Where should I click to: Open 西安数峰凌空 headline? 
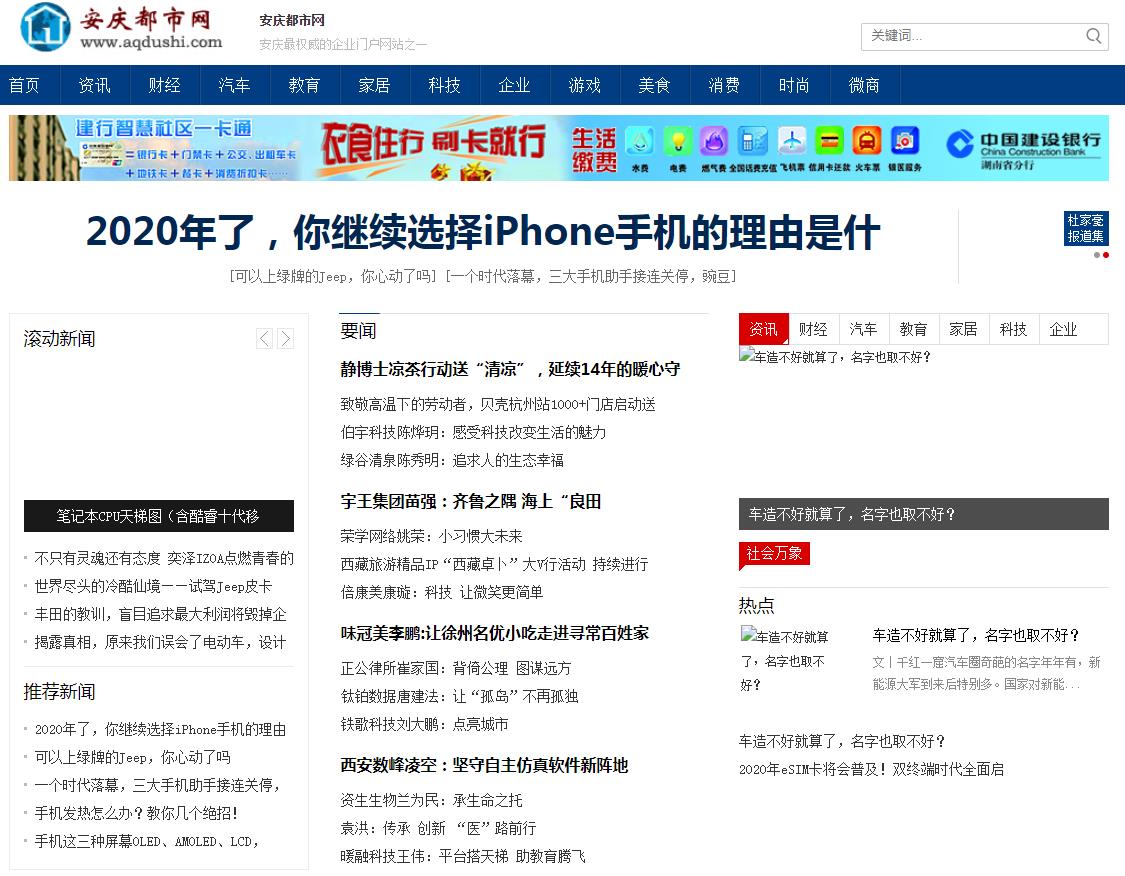(484, 766)
